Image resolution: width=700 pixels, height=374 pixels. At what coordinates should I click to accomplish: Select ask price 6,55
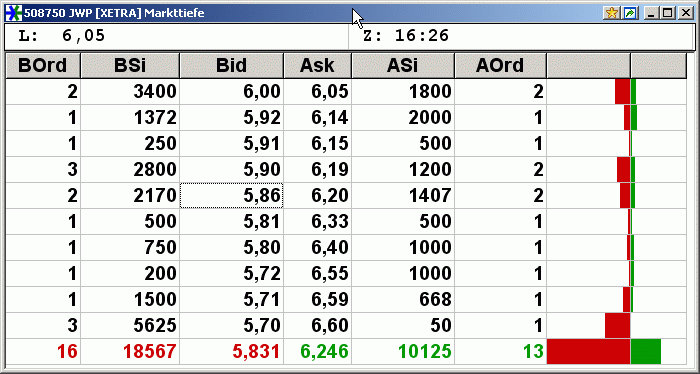(317, 273)
